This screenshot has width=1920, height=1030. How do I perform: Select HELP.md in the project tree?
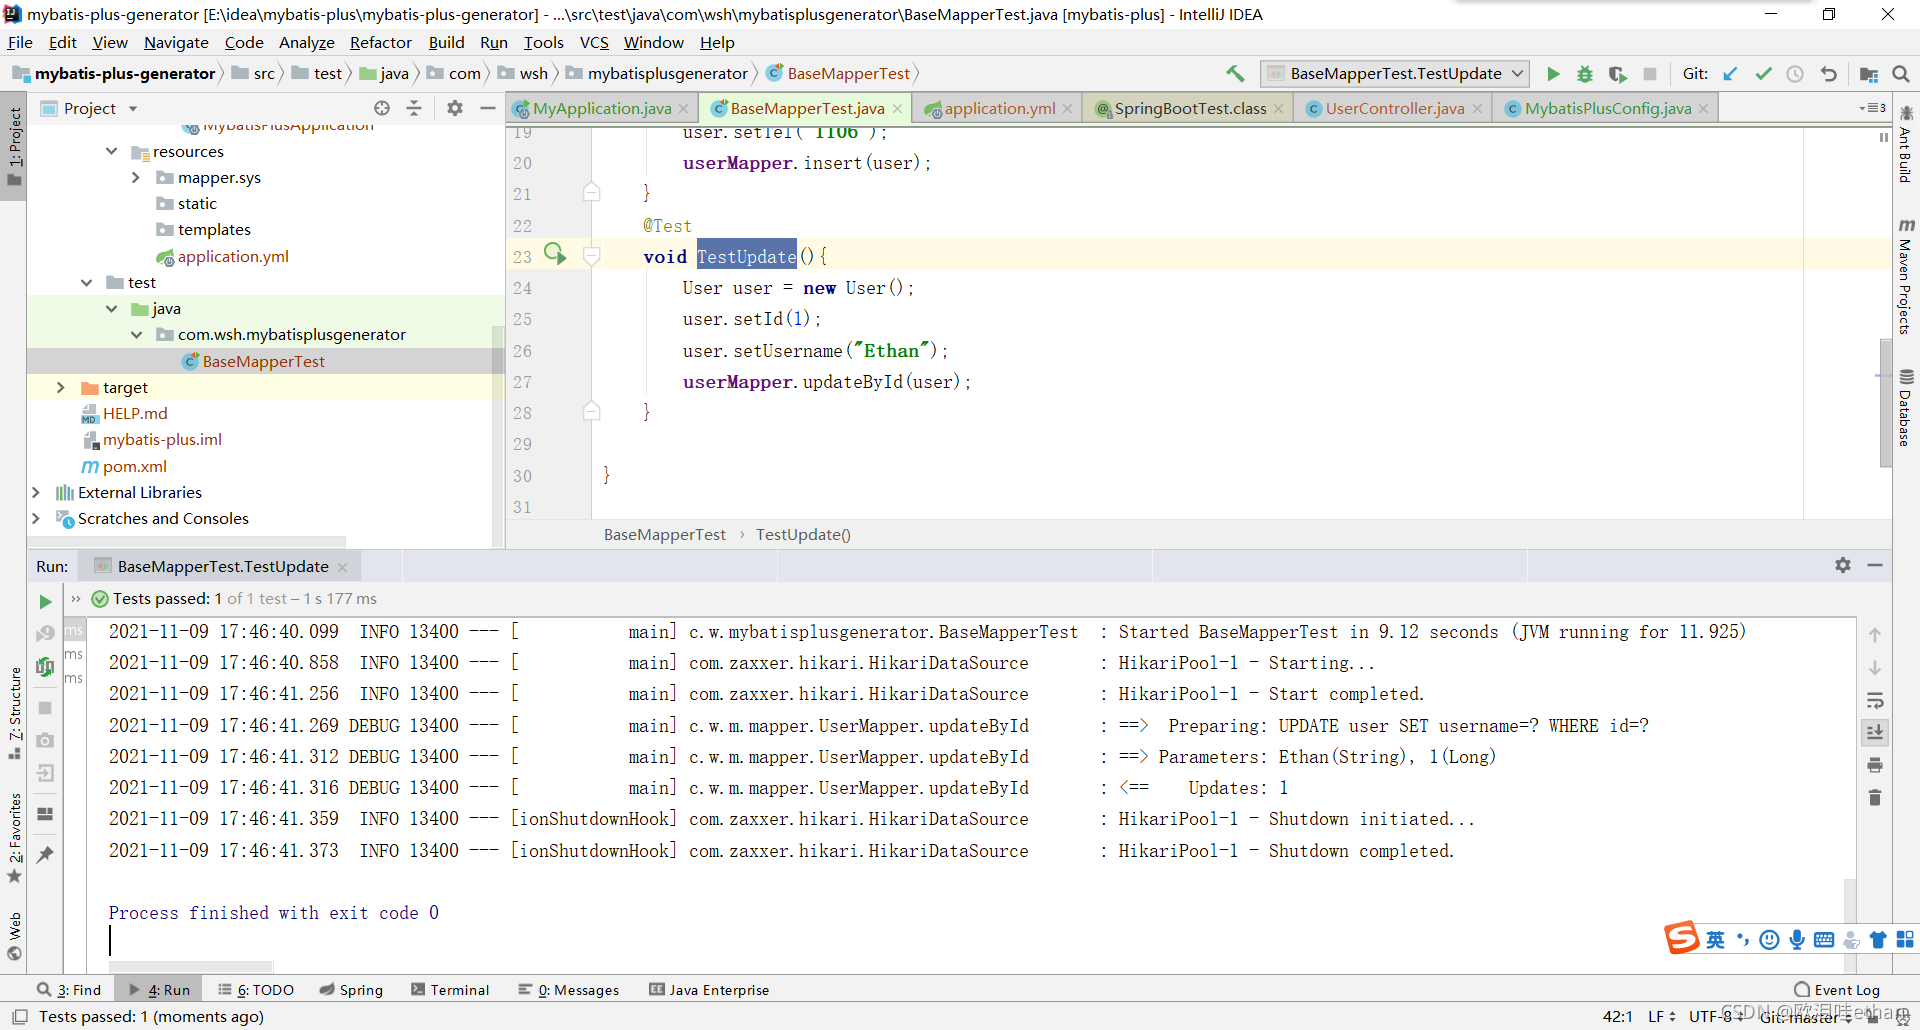coord(134,413)
